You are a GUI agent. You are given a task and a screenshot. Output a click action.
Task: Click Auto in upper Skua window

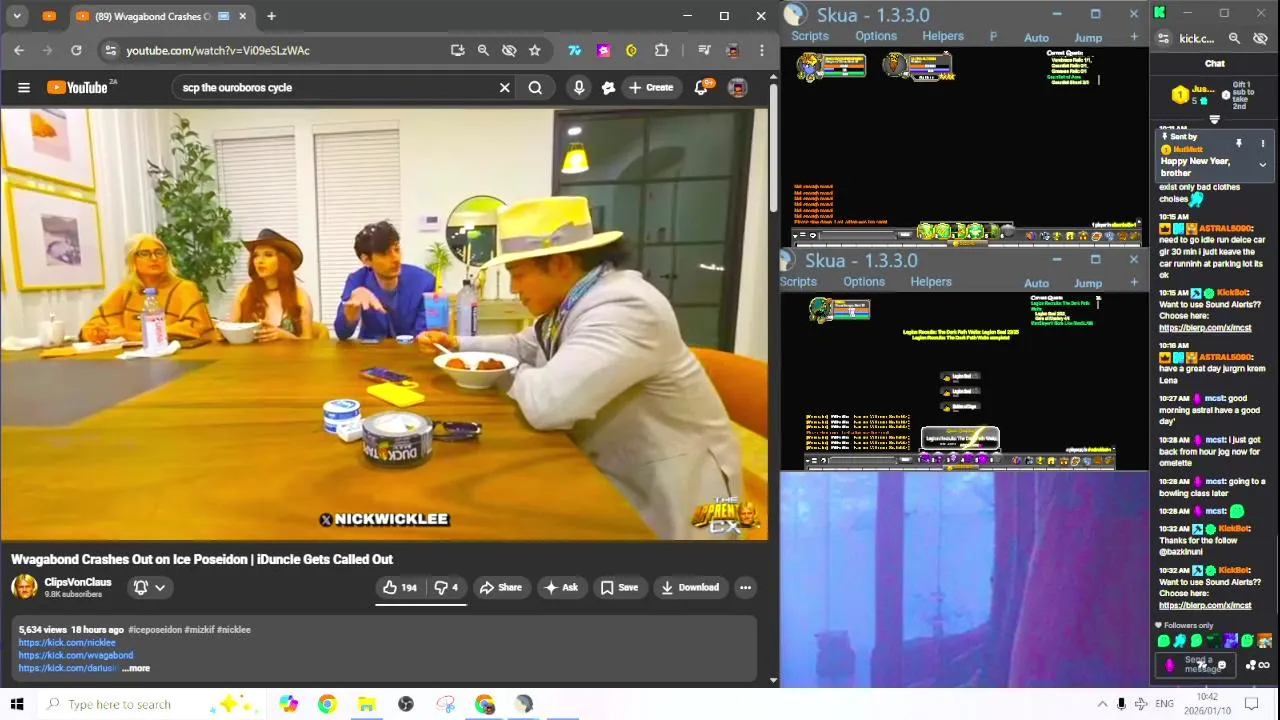click(1037, 38)
